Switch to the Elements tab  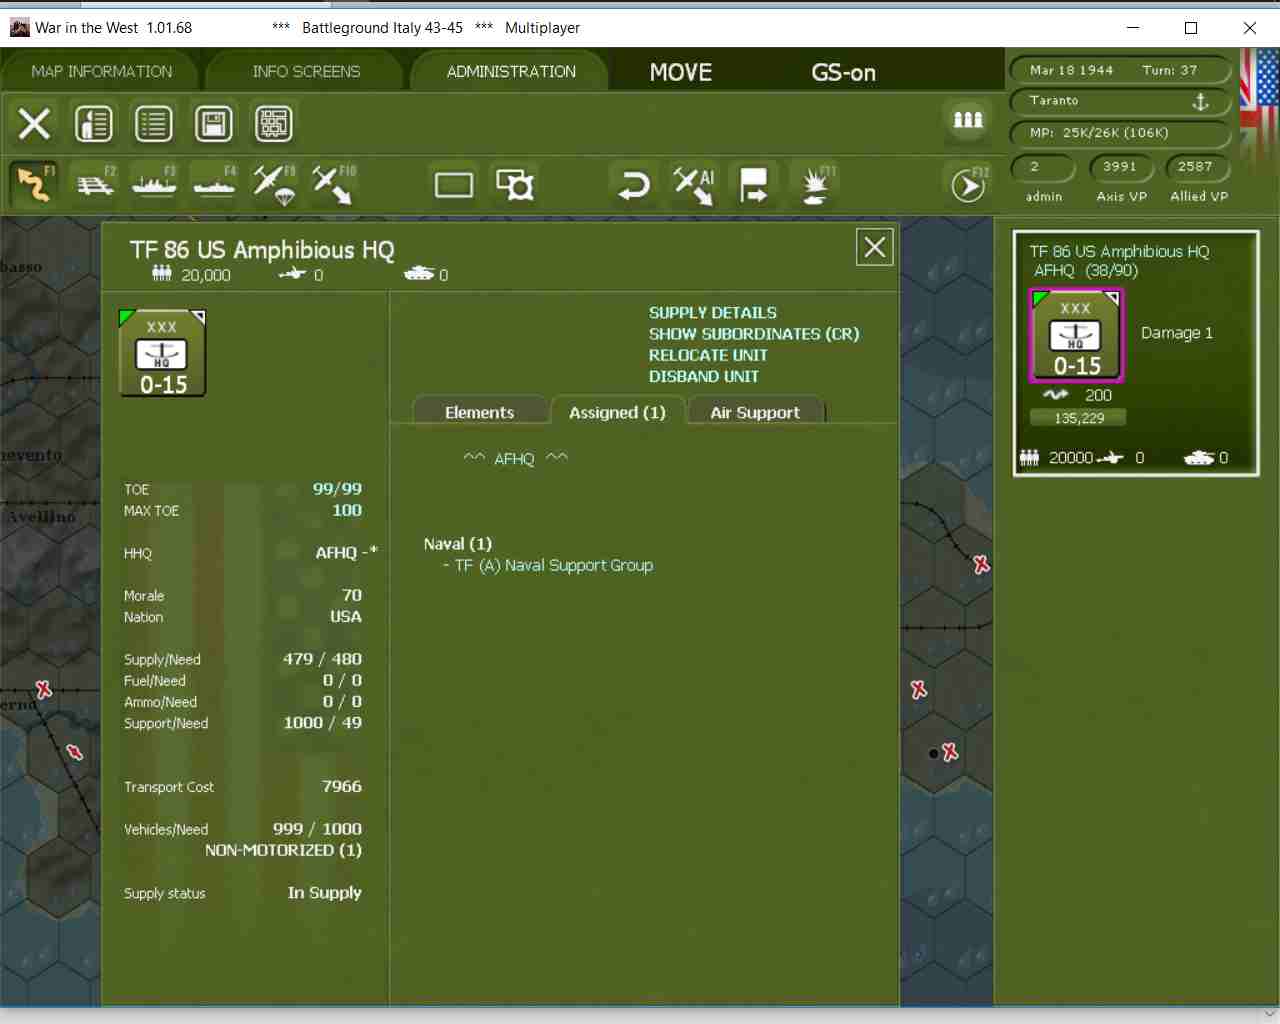coord(480,412)
